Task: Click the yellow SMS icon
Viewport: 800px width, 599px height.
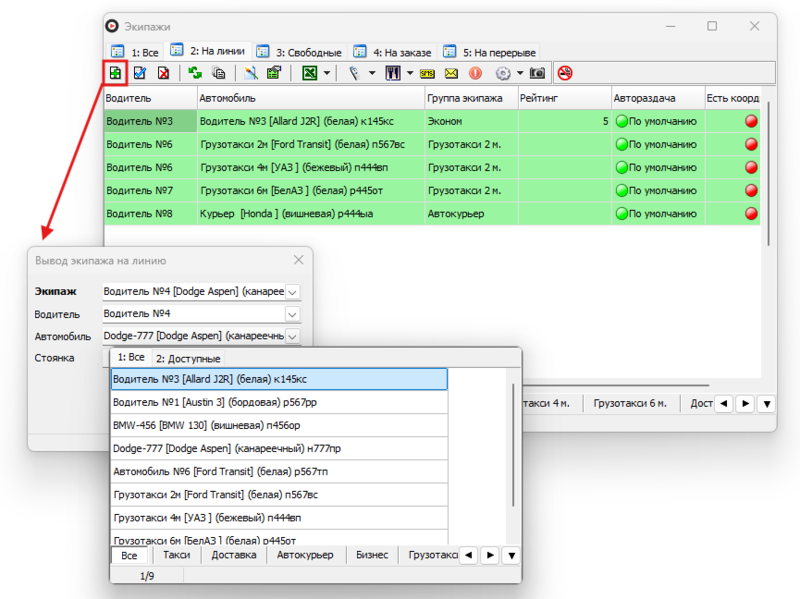Action: tap(427, 73)
